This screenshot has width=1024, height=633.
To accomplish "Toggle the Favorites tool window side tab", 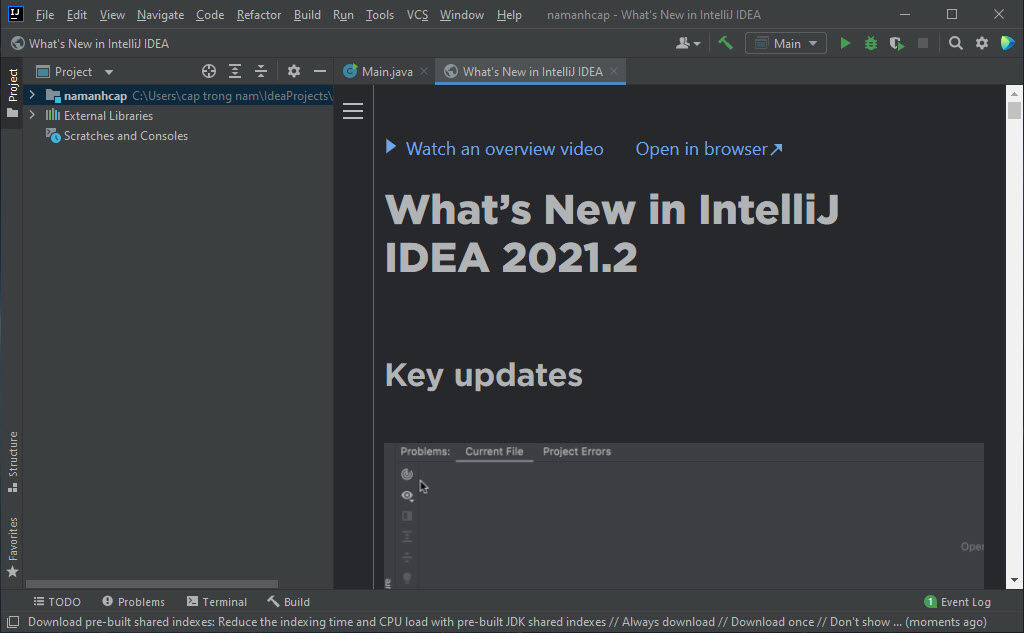I will coord(12,547).
